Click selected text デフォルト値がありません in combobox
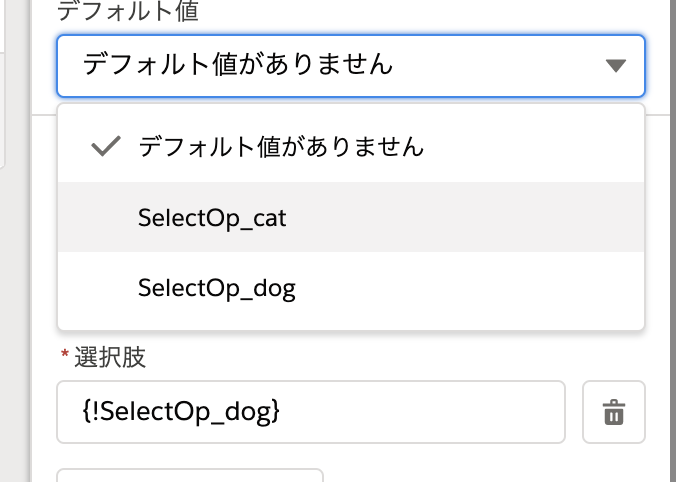 click(238, 64)
